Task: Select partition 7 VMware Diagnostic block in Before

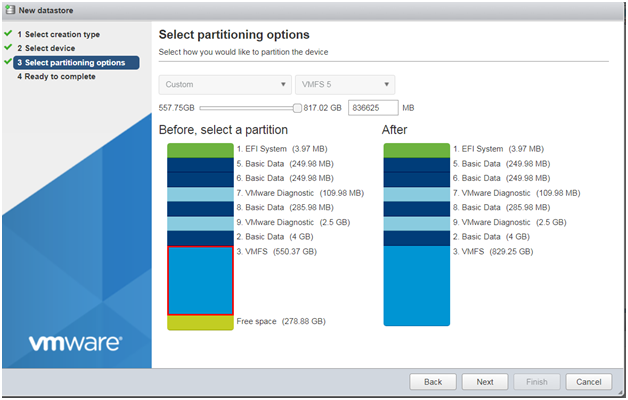Action: 200,194
